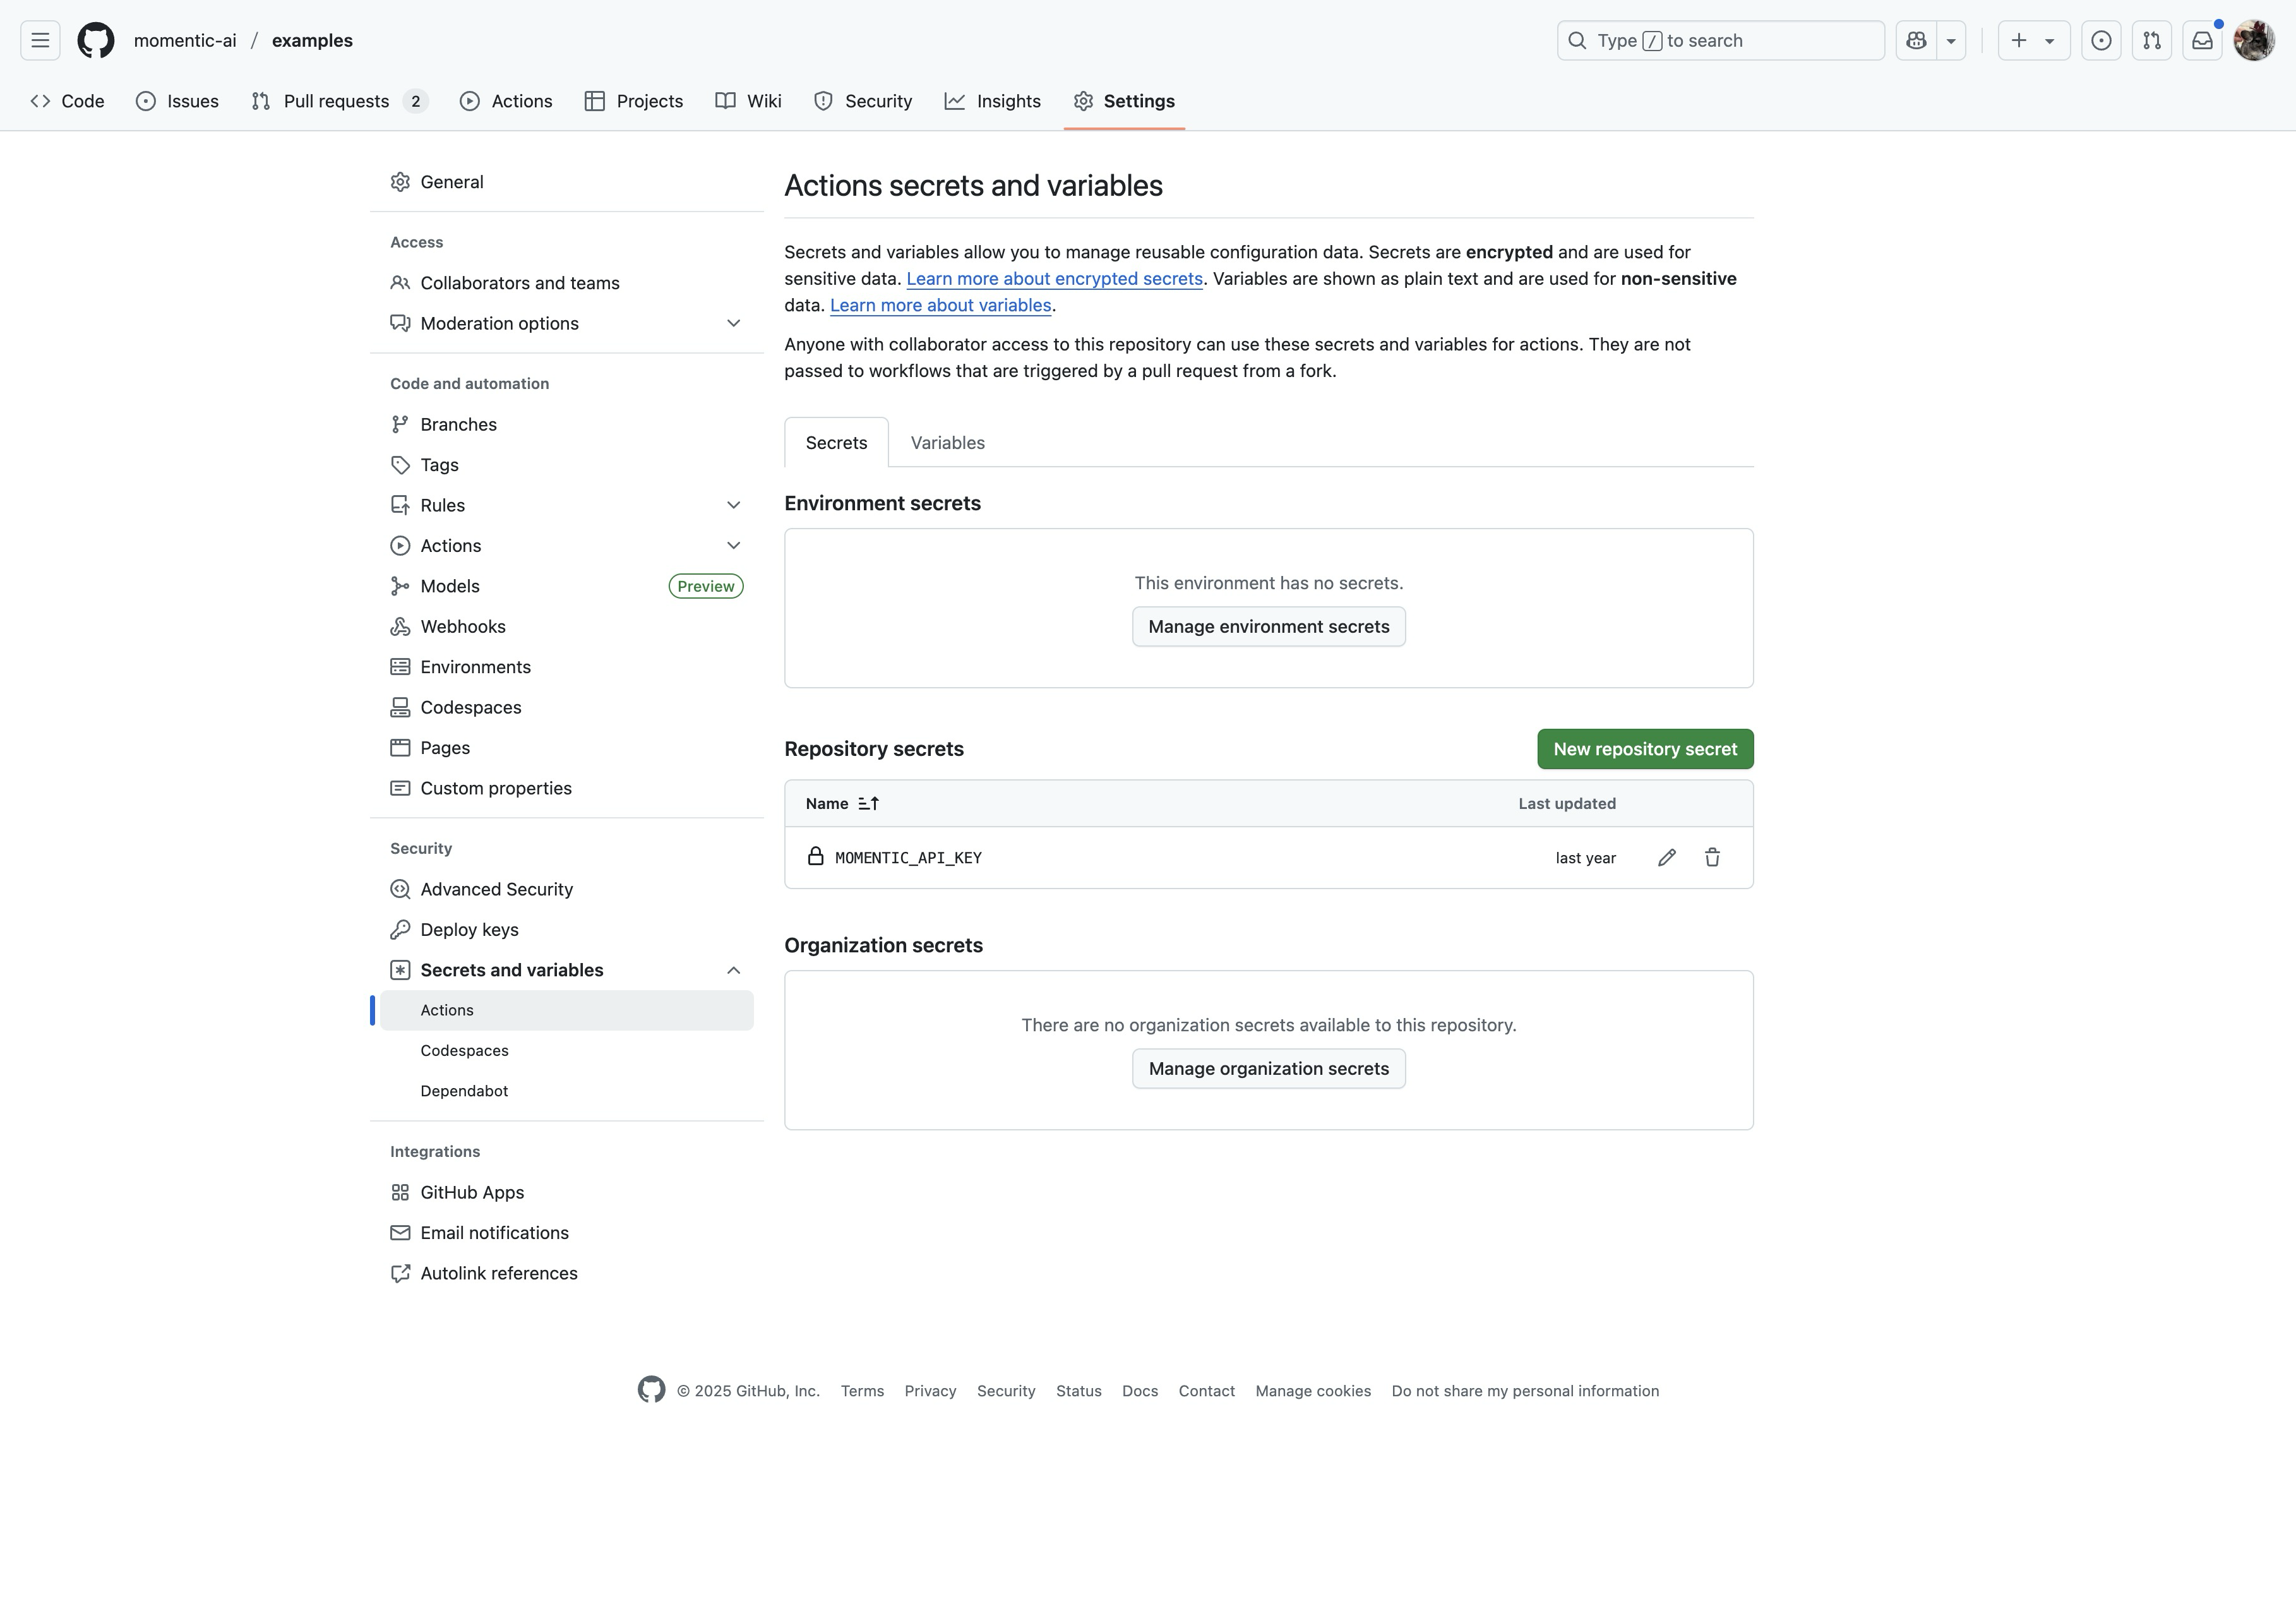The width and height of the screenshot is (2296, 1599).
Task: Open the hamburger navigation menu
Action: pyautogui.click(x=40, y=41)
